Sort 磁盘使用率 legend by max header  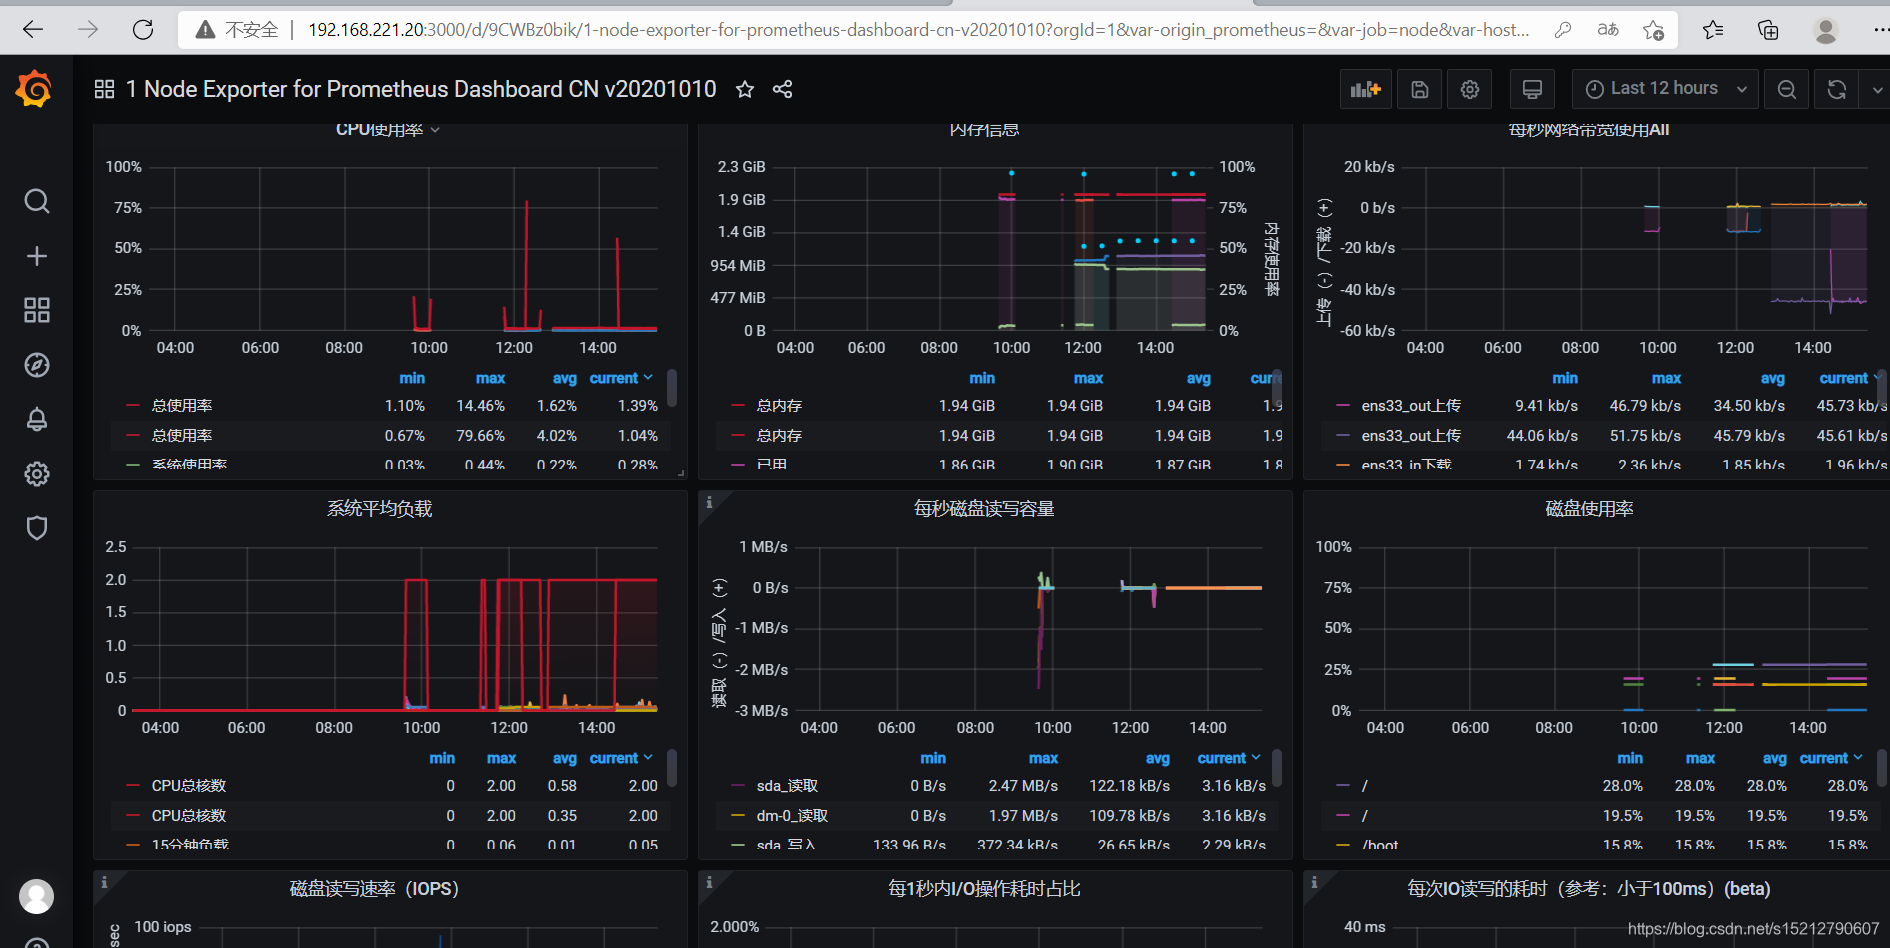pos(1700,758)
